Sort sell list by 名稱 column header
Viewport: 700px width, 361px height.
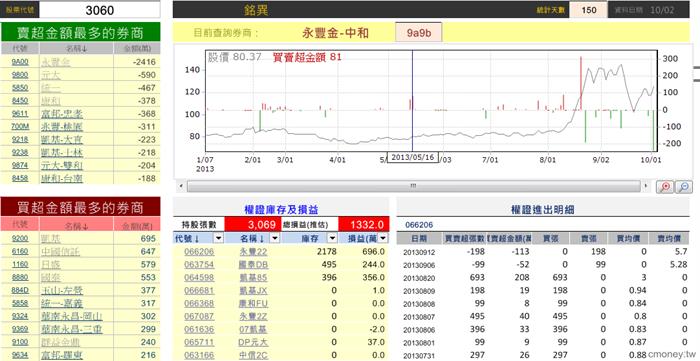pos(76,49)
